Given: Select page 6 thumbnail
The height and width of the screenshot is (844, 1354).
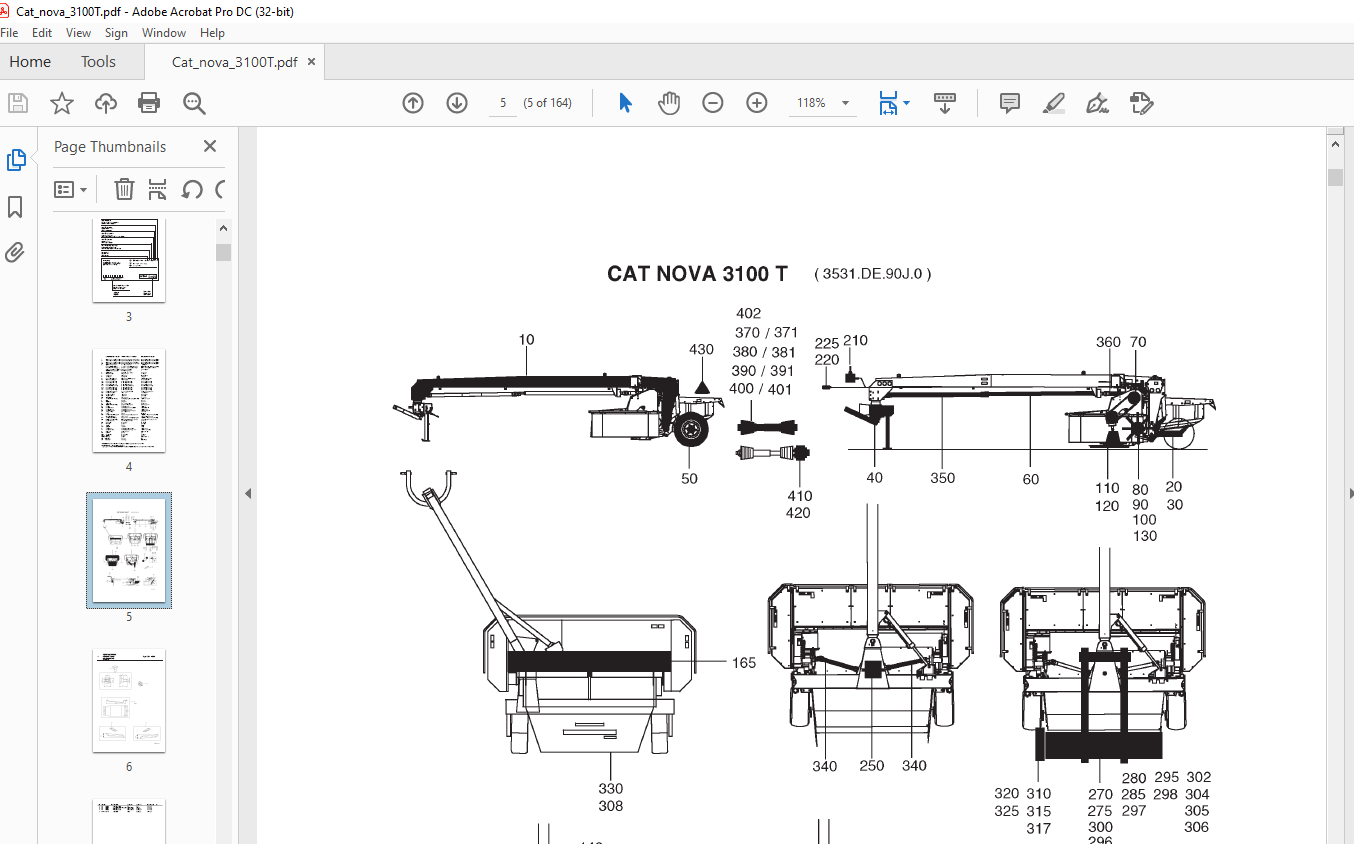Looking at the screenshot, I should 129,701.
